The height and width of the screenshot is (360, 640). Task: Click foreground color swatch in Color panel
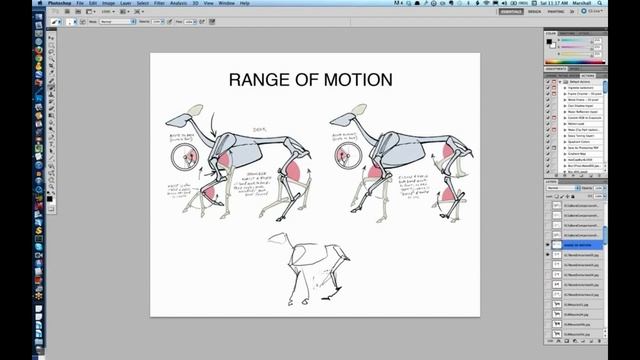point(549,41)
